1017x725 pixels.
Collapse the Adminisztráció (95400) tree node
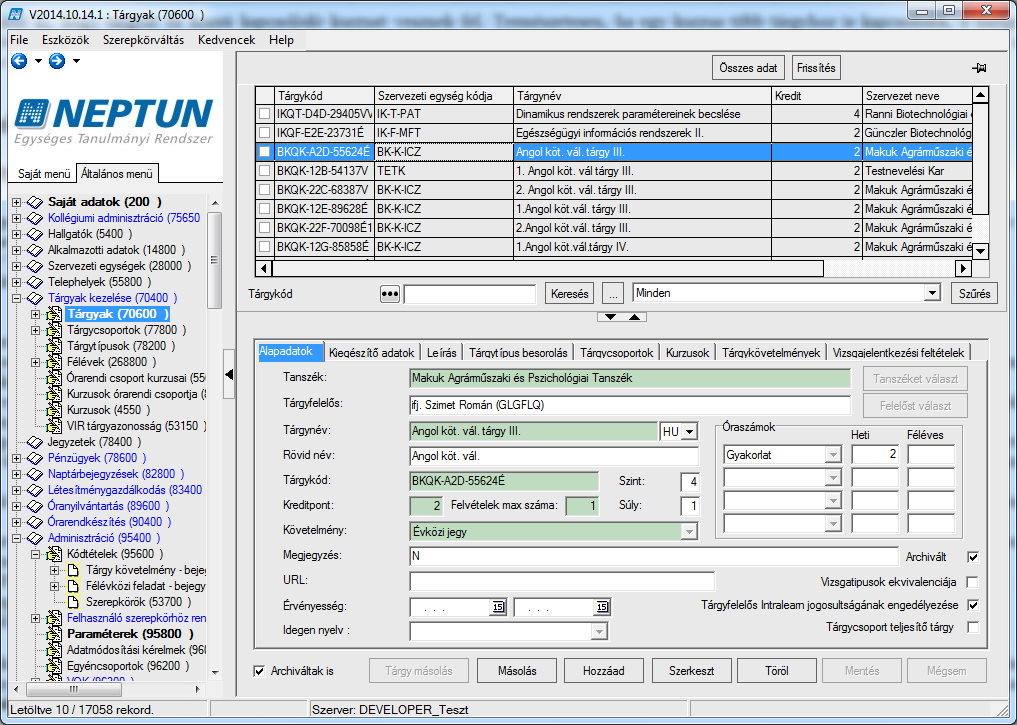point(16,538)
